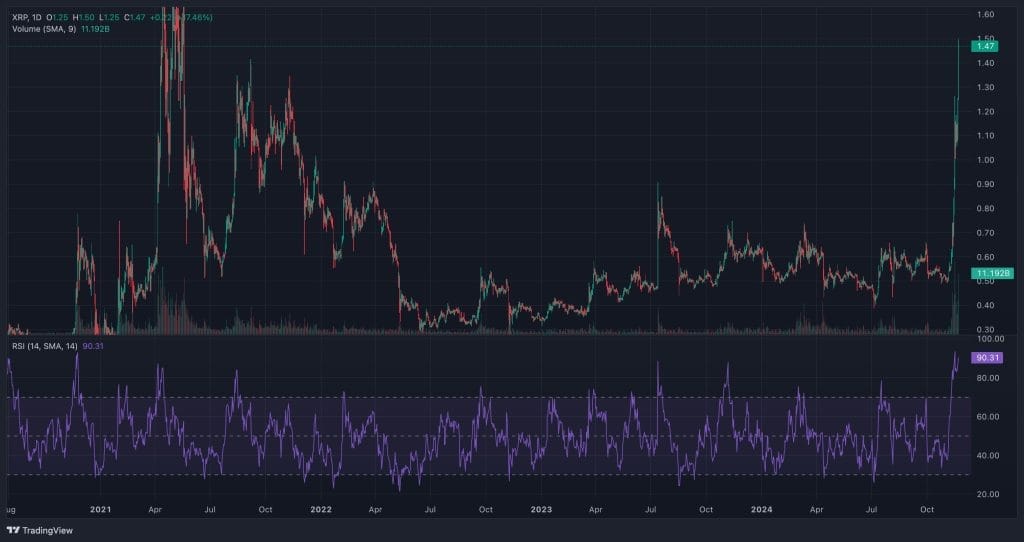Click 0.80 on the price axis
The height and width of the screenshot is (542, 1024).
tap(985, 209)
